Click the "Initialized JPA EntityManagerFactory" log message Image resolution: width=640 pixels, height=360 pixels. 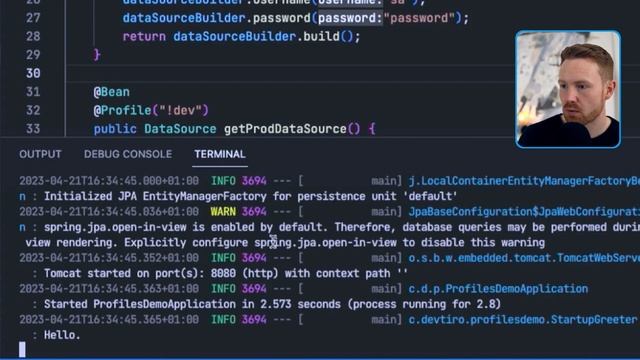(250, 196)
